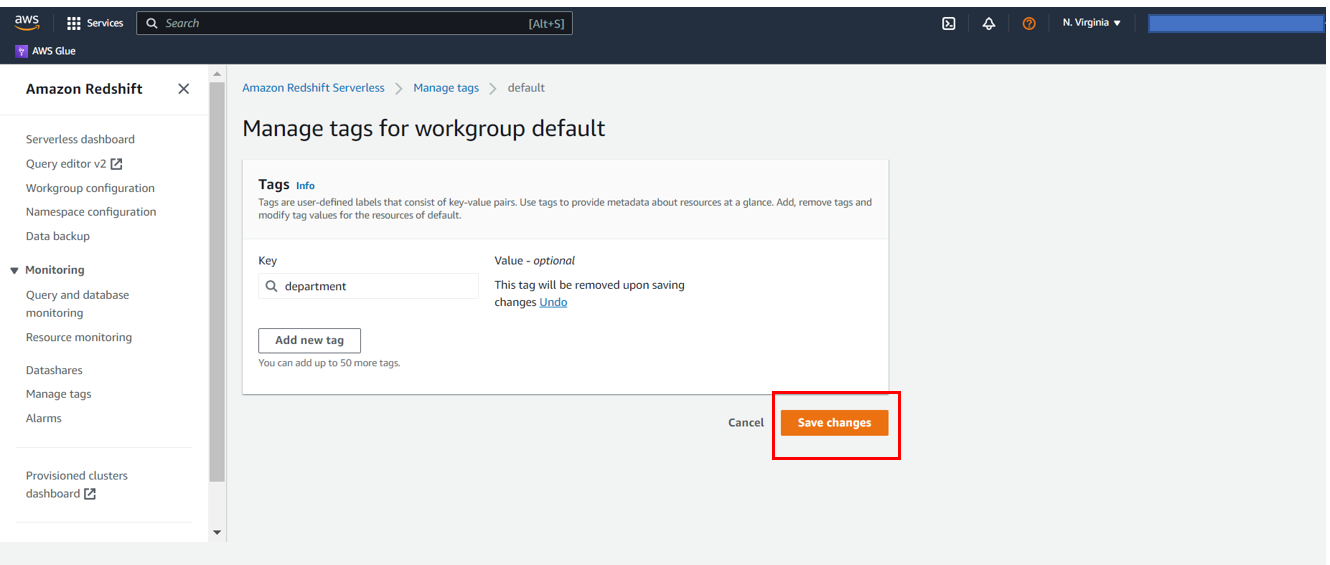Click the Amazon Redshift sidebar title

click(x=84, y=89)
